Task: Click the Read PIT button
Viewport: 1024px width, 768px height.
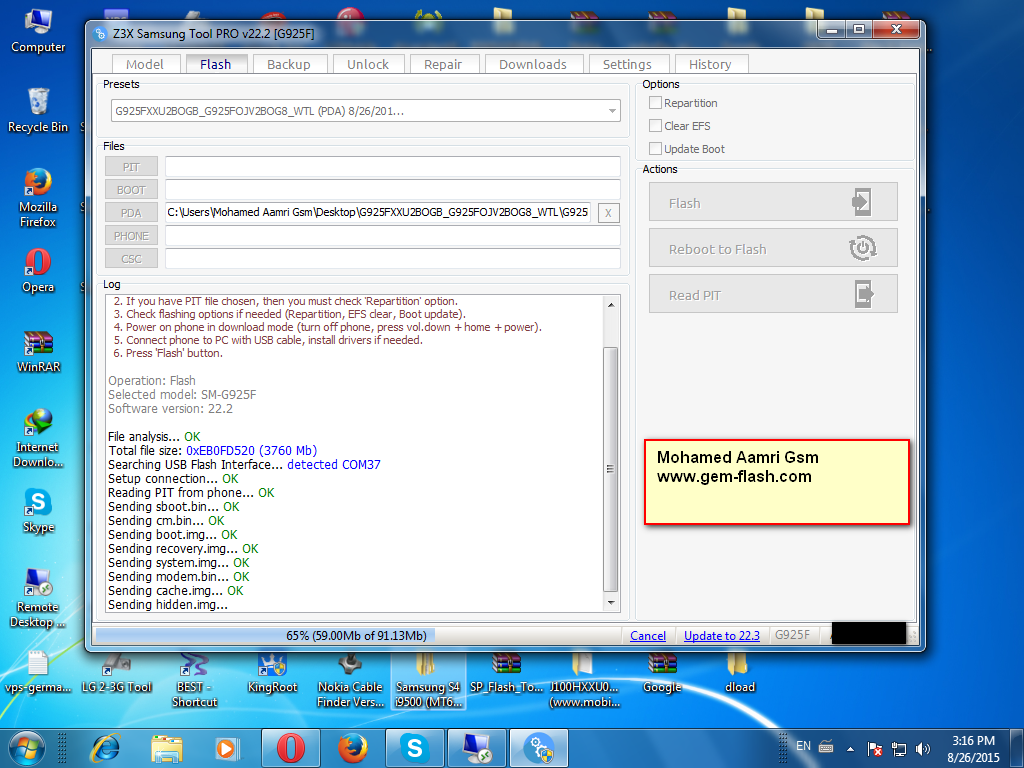Action: click(773, 294)
